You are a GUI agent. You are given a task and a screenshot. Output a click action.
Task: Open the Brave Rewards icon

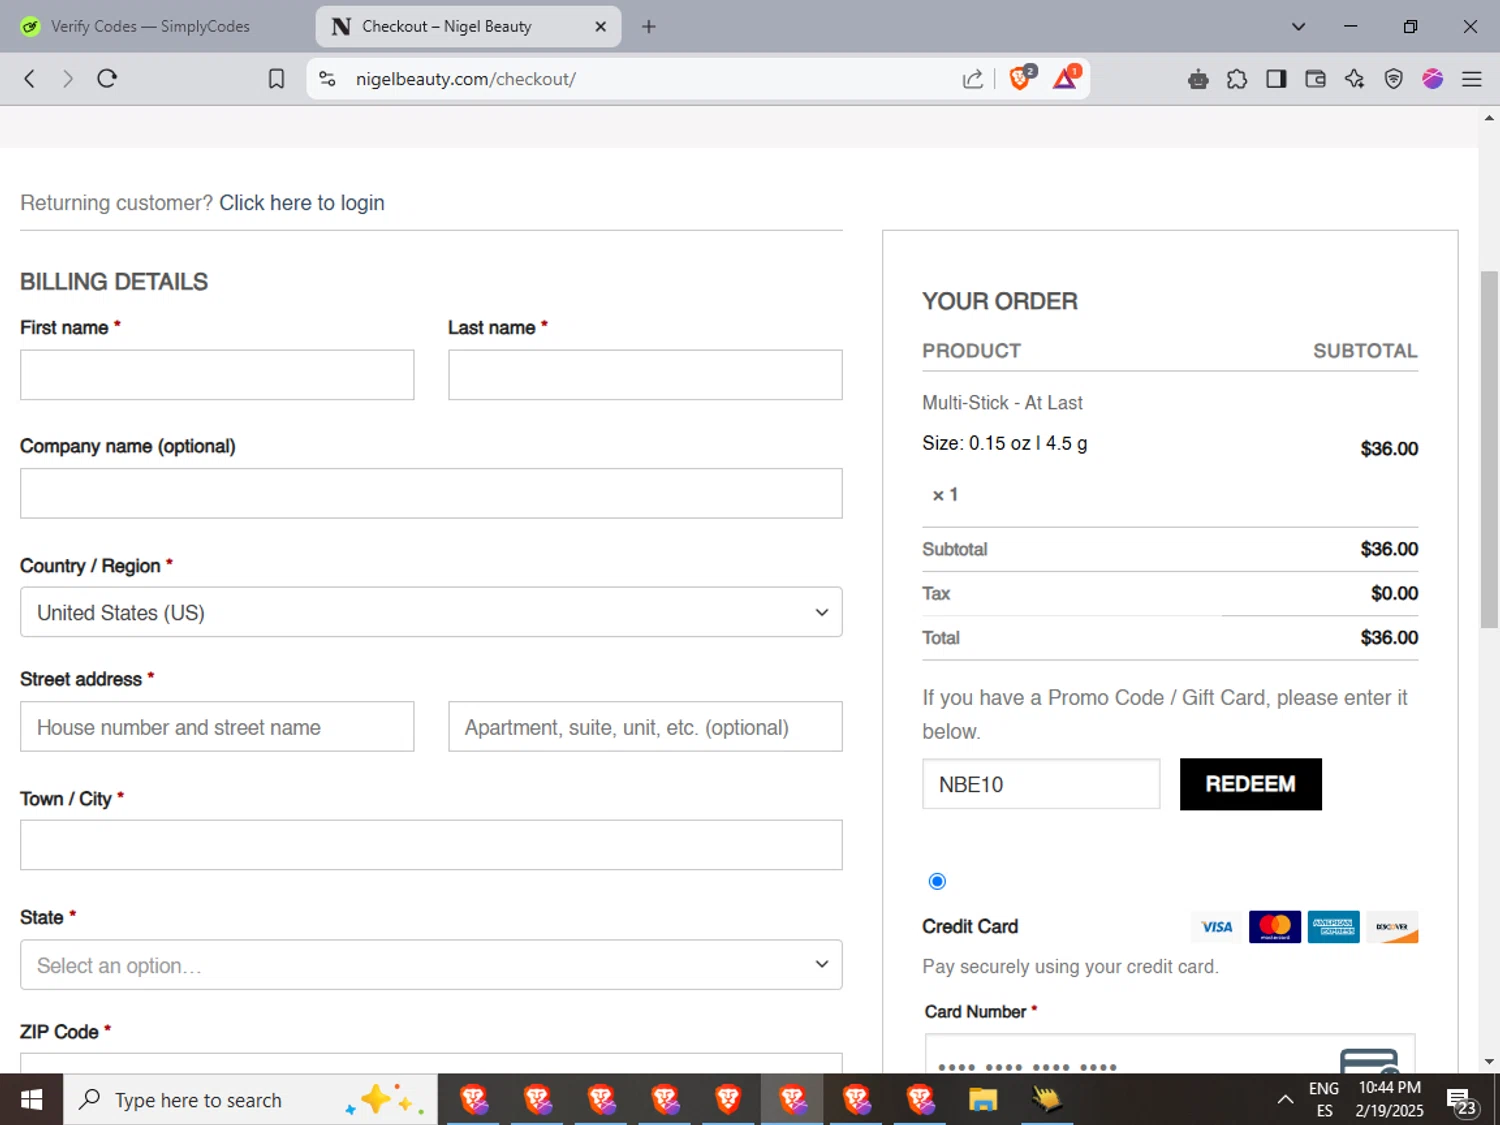click(x=1066, y=78)
